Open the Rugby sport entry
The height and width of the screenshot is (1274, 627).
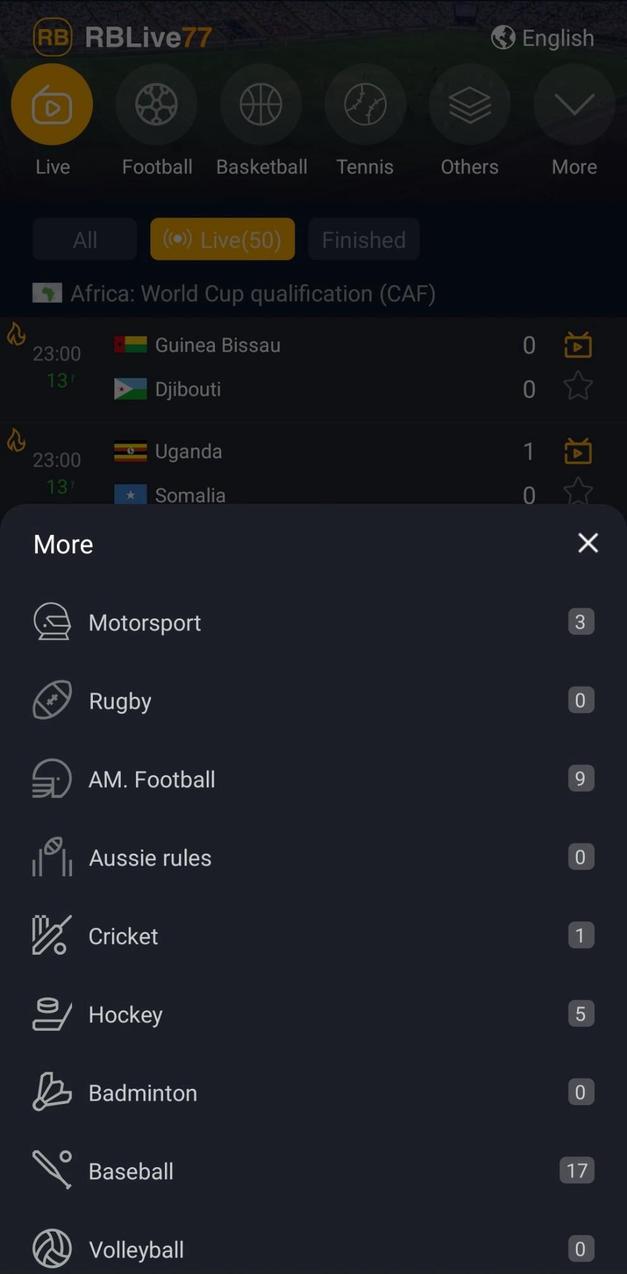[x=120, y=700]
